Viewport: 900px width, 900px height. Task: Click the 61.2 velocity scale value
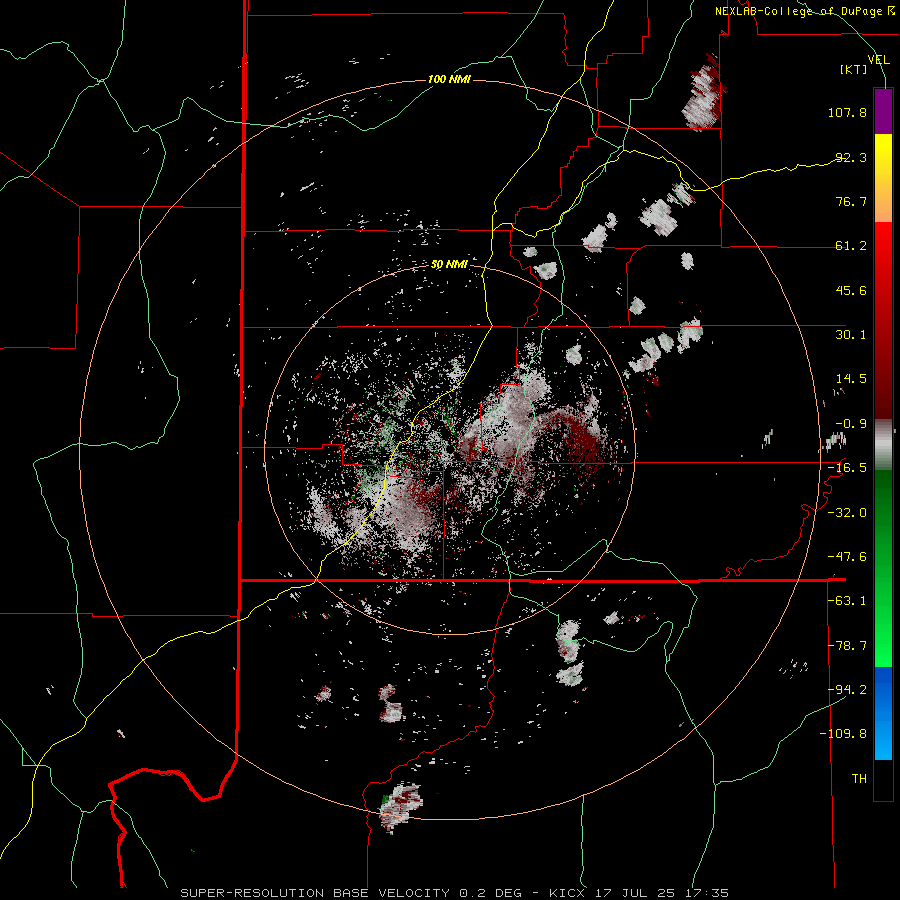coord(851,246)
